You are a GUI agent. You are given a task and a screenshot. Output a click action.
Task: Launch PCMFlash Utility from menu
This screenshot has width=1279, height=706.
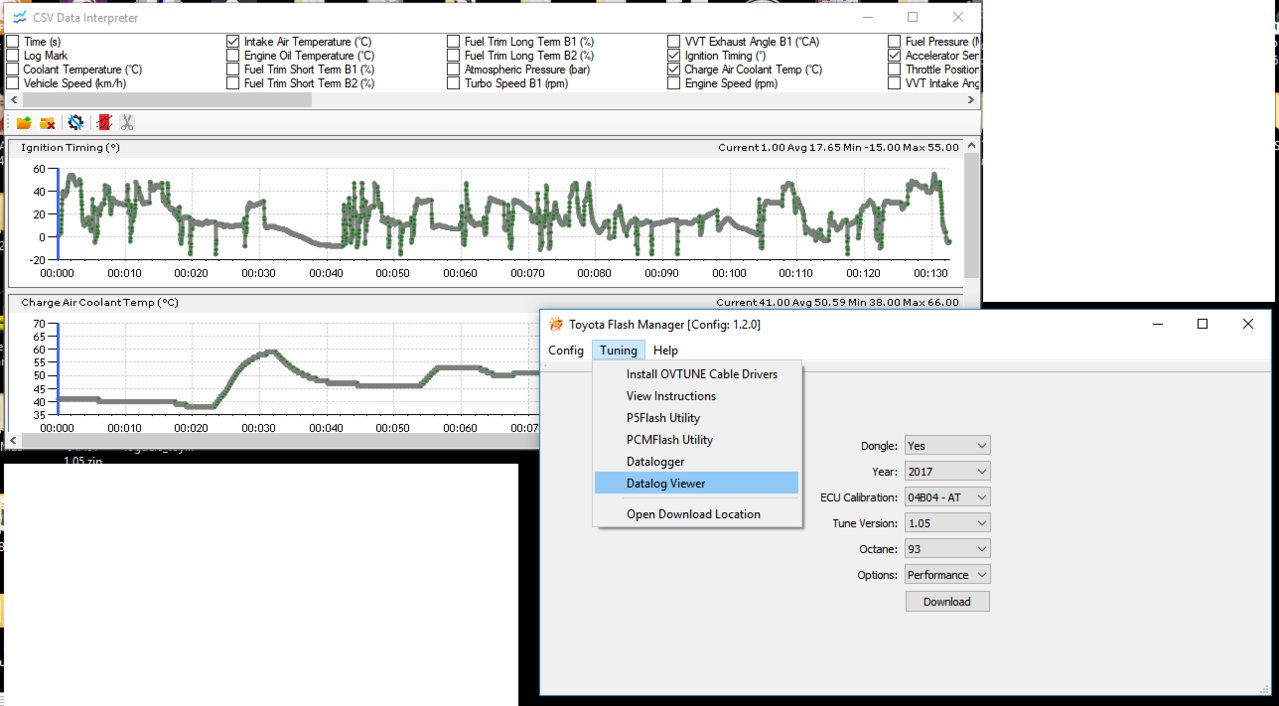click(697, 440)
